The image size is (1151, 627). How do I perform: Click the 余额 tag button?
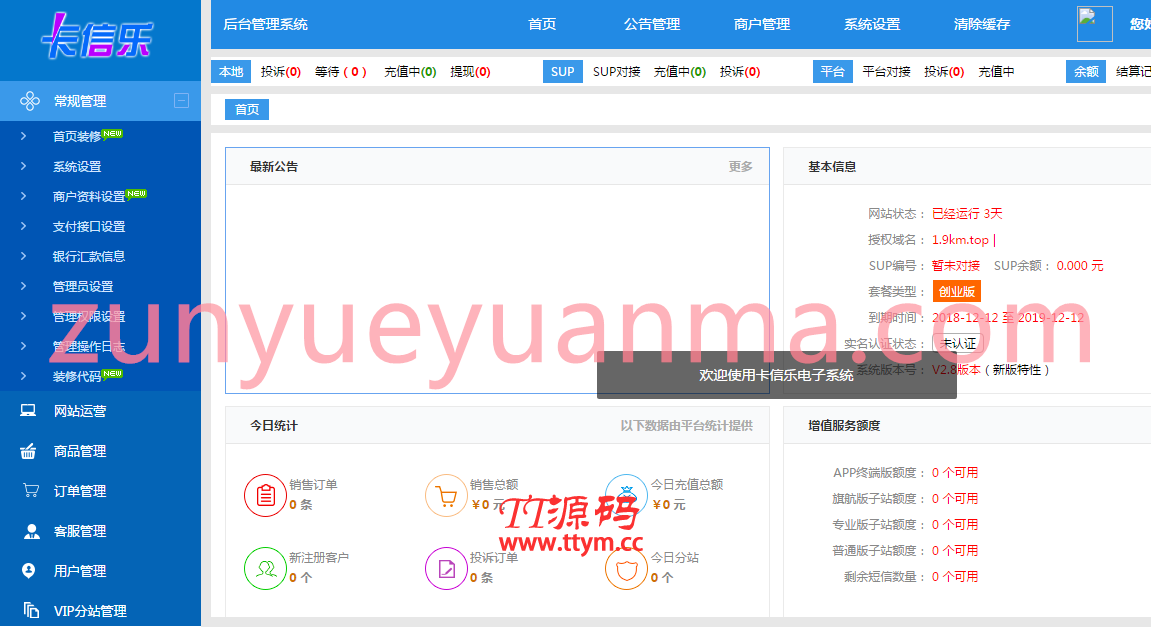1086,71
